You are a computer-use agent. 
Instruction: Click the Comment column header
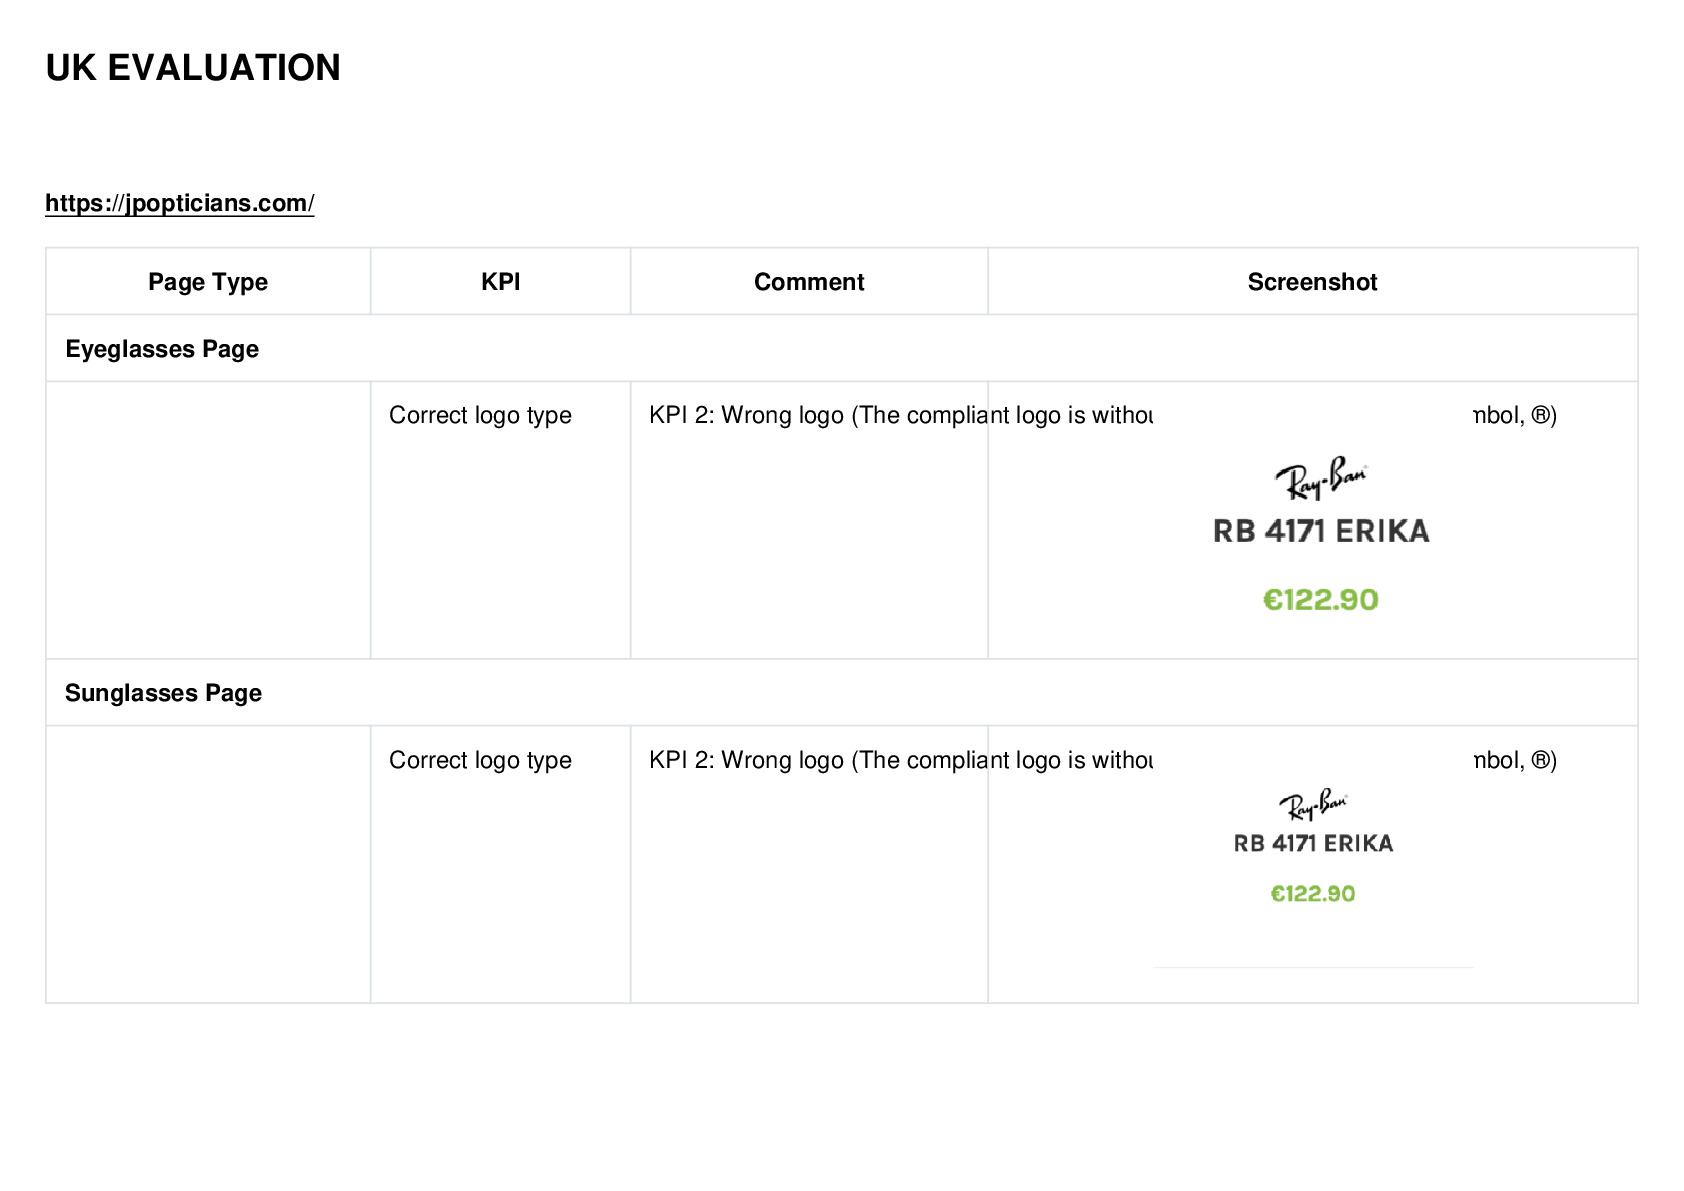[x=809, y=282]
